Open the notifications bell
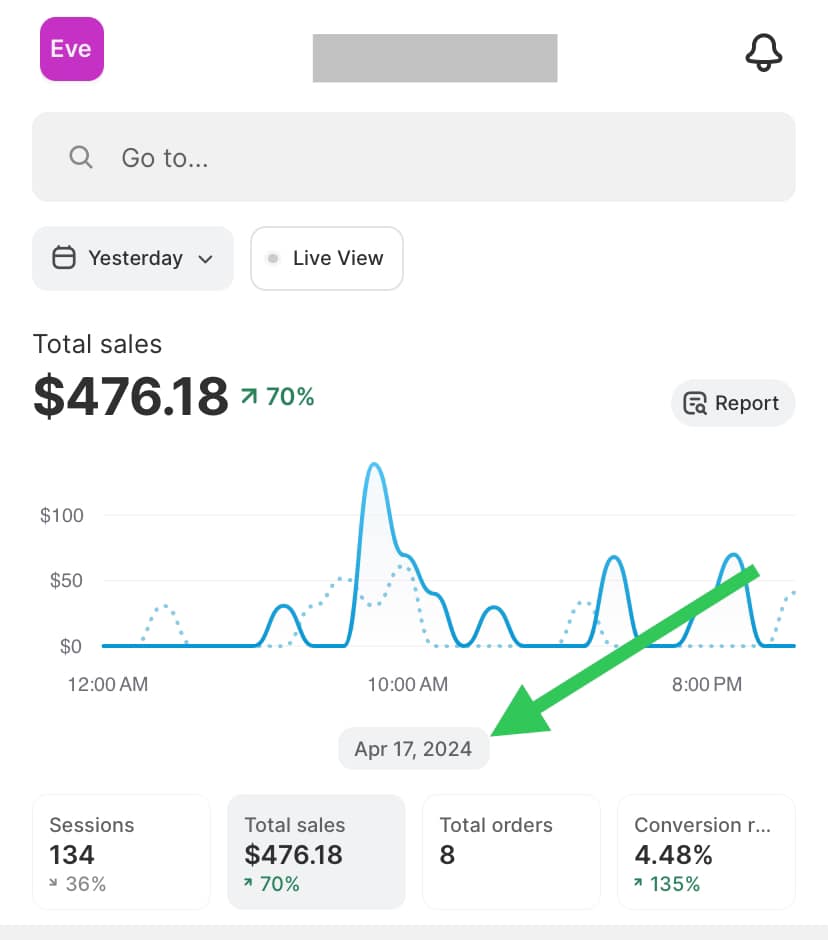The width and height of the screenshot is (828, 940). click(x=764, y=53)
